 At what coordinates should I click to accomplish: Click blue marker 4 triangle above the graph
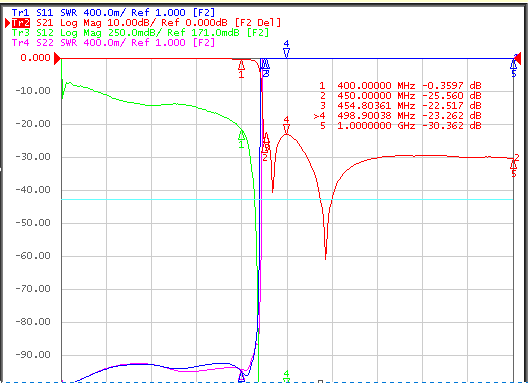[x=286, y=53]
